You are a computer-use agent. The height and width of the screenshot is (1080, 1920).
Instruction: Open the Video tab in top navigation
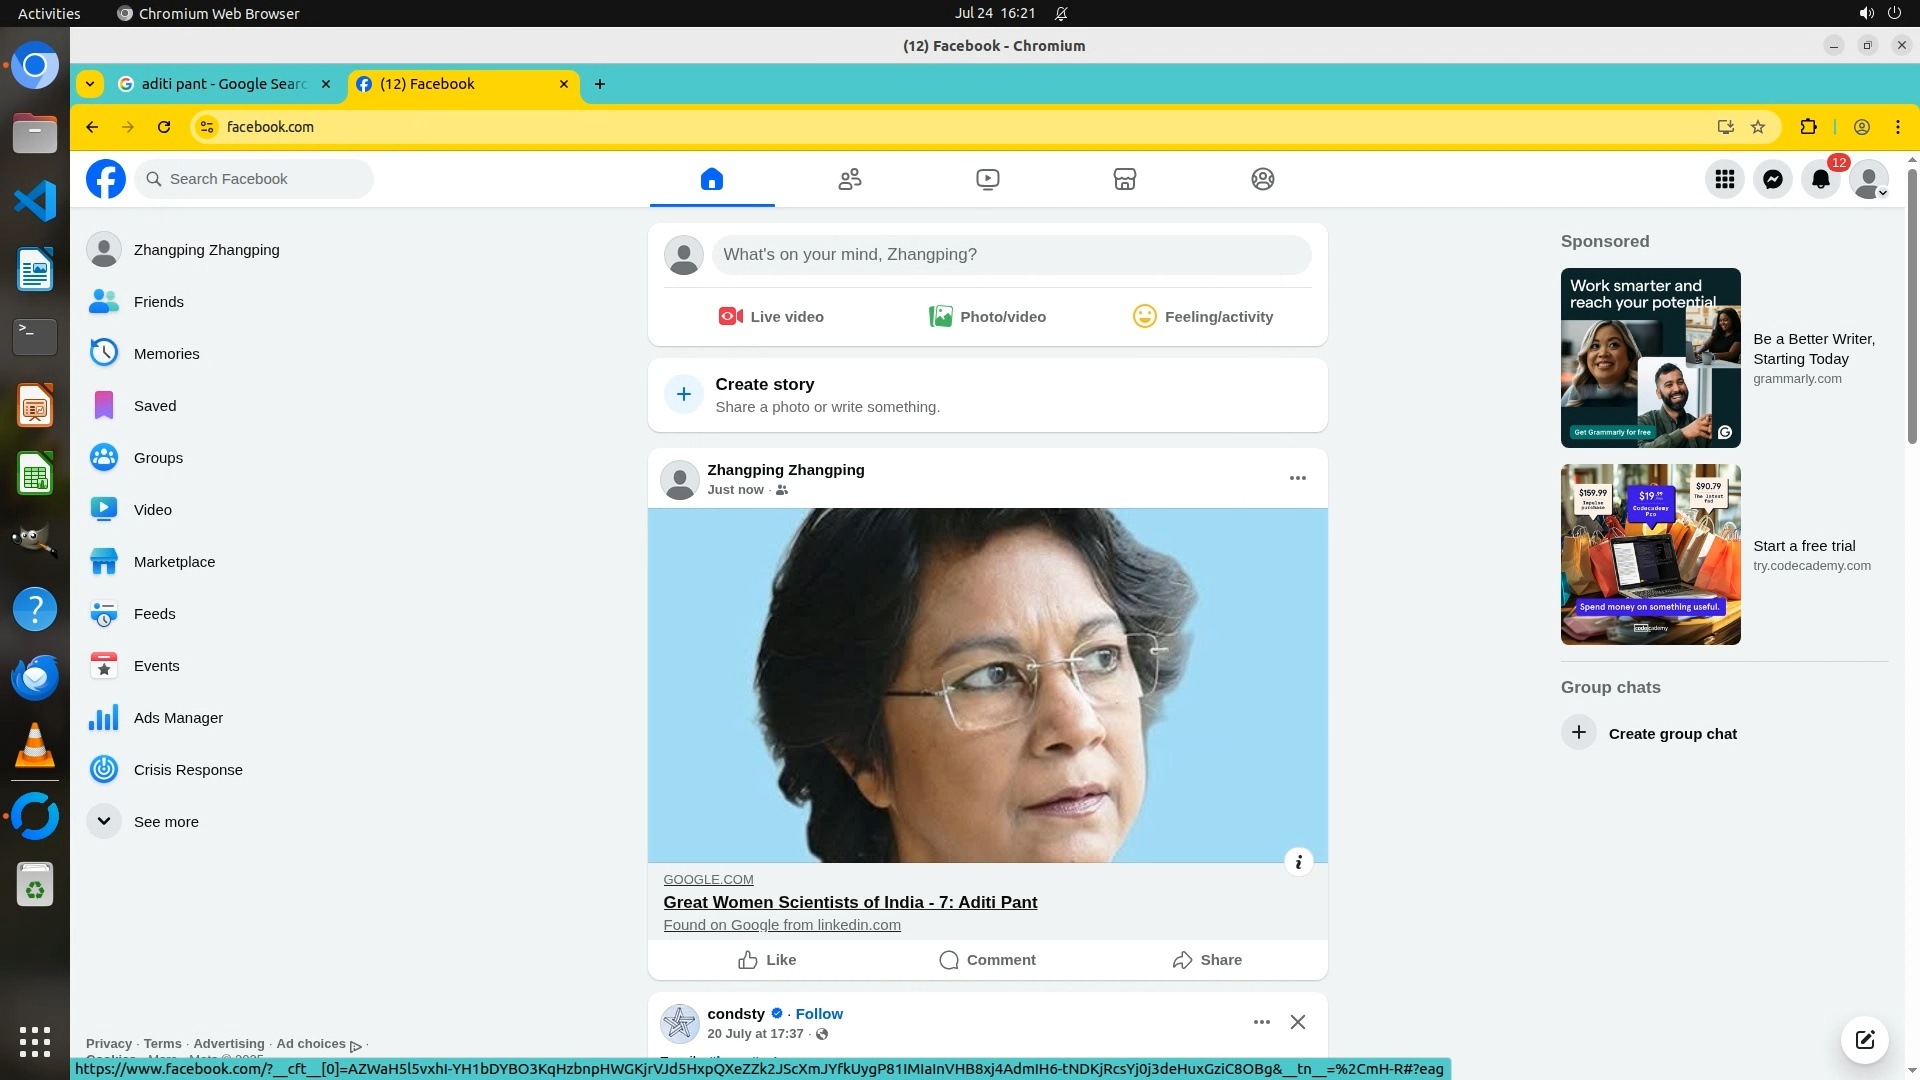pos(987,180)
